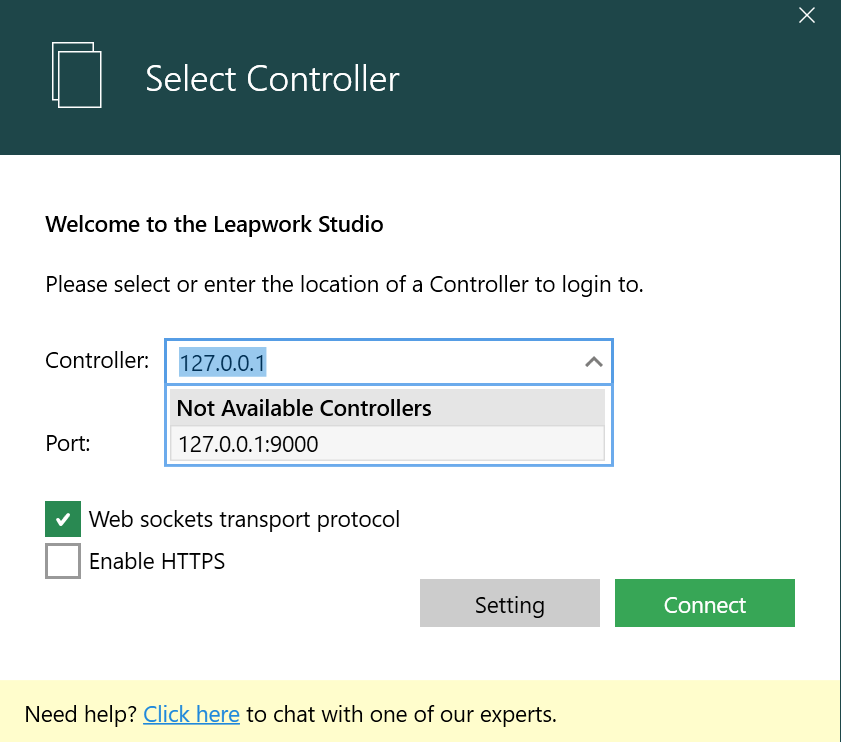Click the Controller: field label
This screenshot has width=841, height=742.
coord(97,360)
